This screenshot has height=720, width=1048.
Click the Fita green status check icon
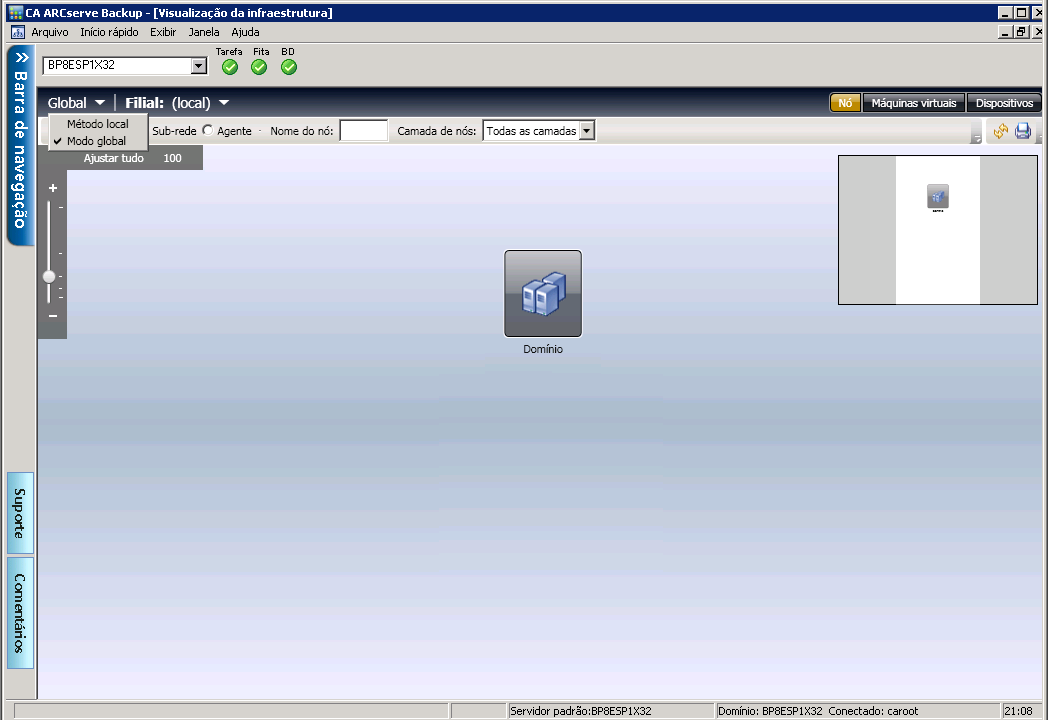(x=259, y=67)
